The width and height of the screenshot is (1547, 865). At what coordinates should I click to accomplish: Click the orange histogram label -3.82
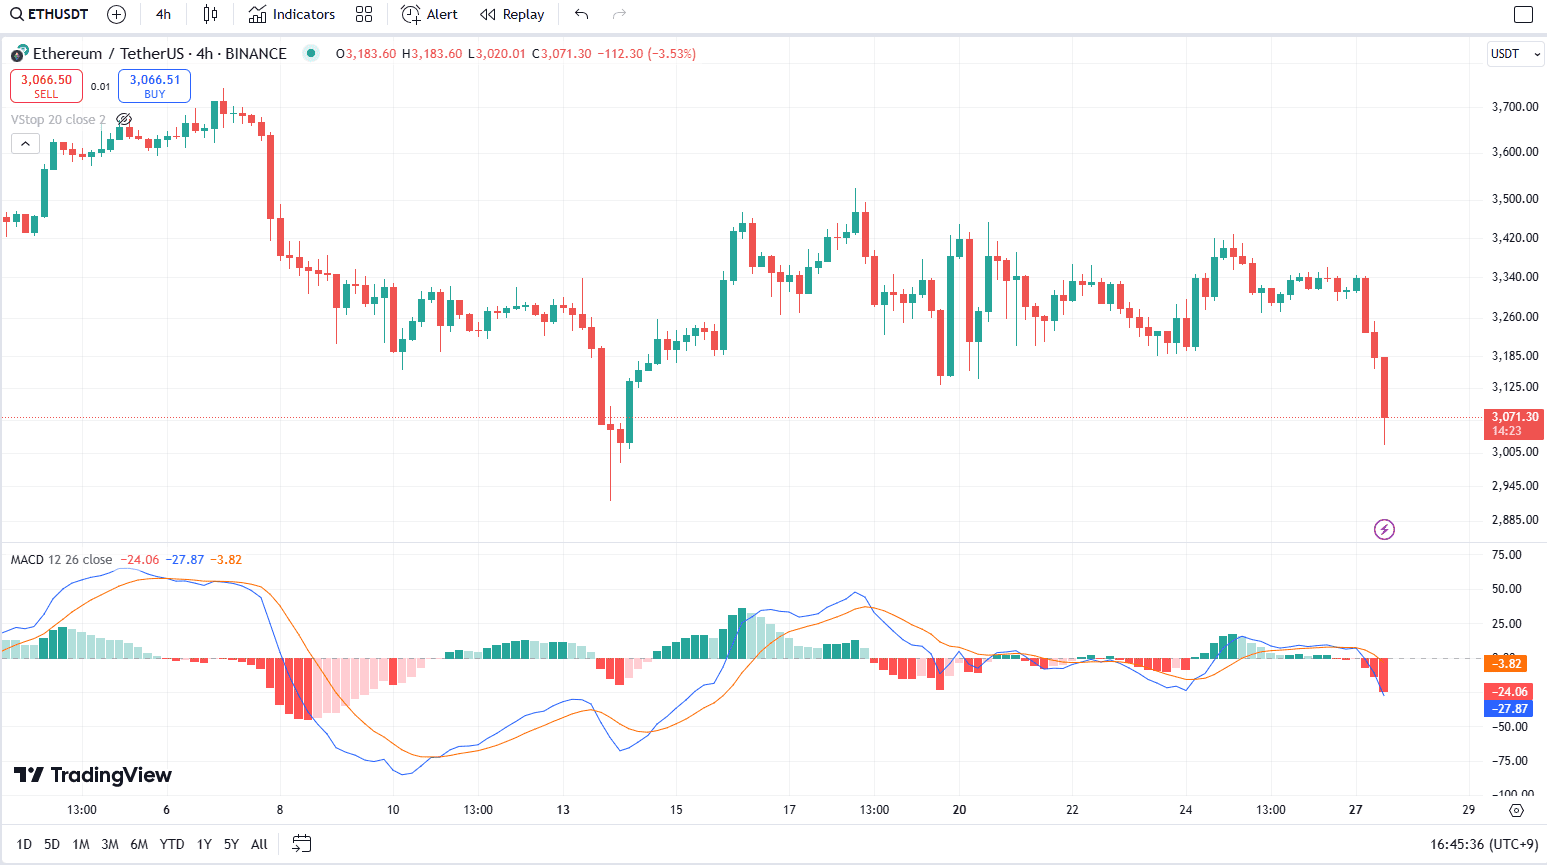[x=1506, y=664]
